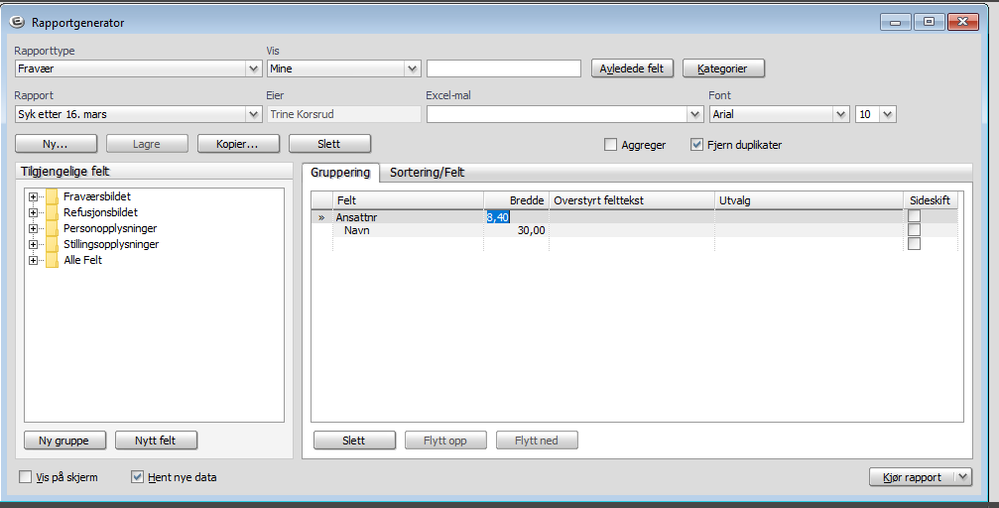Open the Kjør rapport dropdown arrow
The height and width of the screenshot is (508, 999).
(x=963, y=477)
